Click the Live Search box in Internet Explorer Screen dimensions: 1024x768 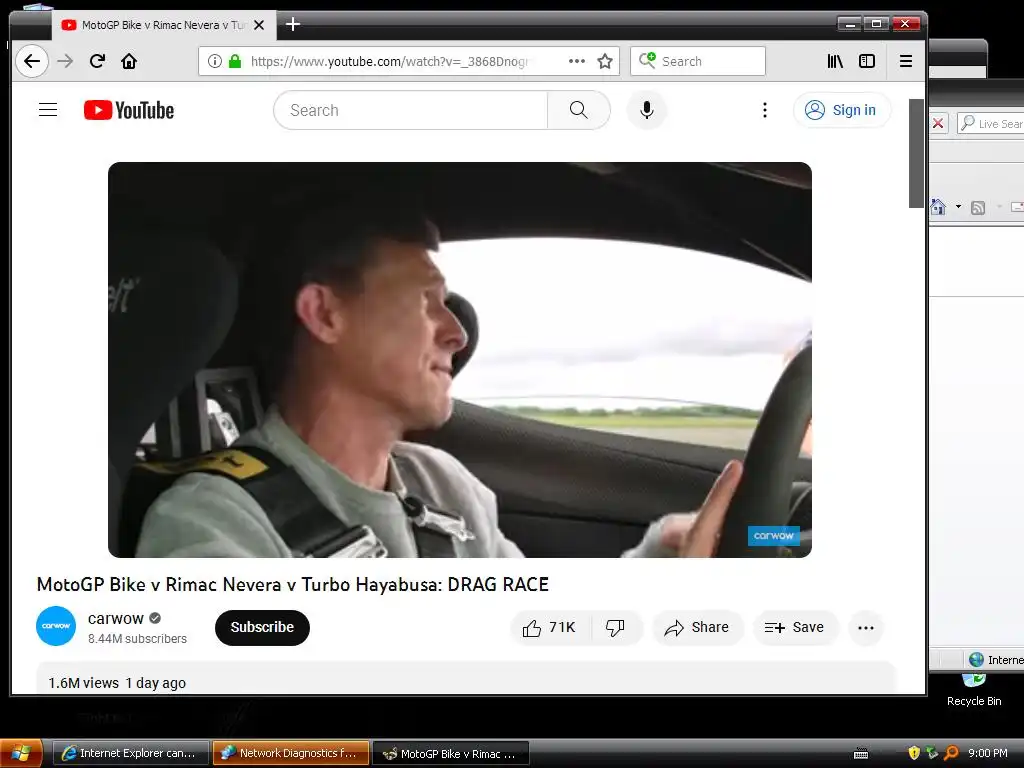991,123
